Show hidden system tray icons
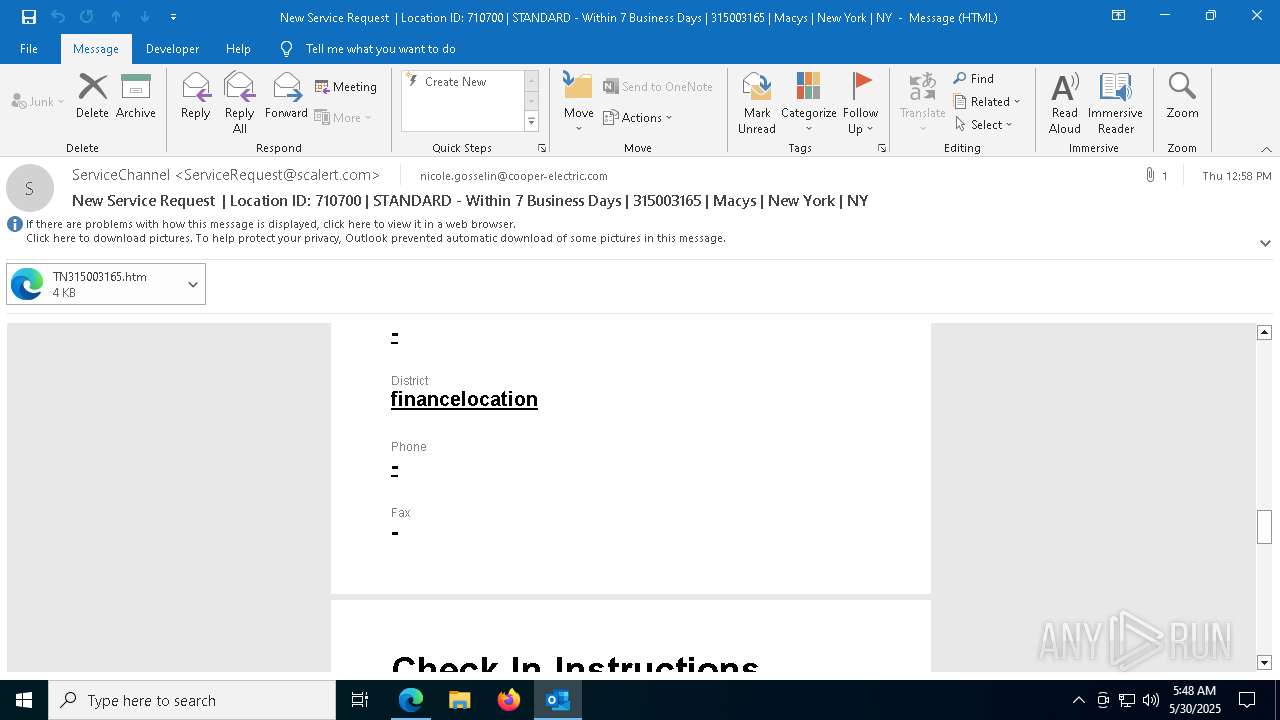1280x720 pixels. [x=1078, y=700]
